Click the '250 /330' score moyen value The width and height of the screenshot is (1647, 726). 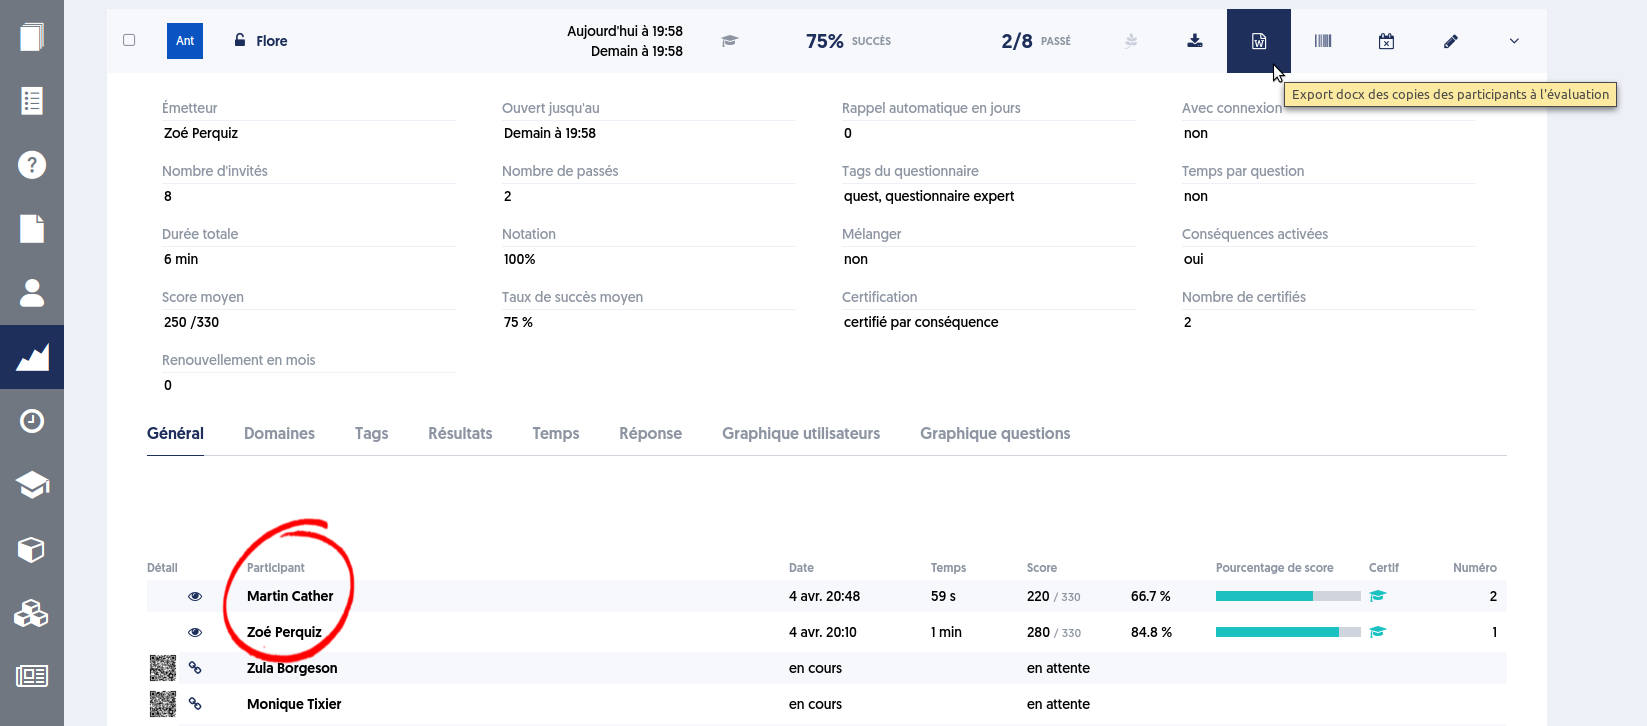click(191, 322)
